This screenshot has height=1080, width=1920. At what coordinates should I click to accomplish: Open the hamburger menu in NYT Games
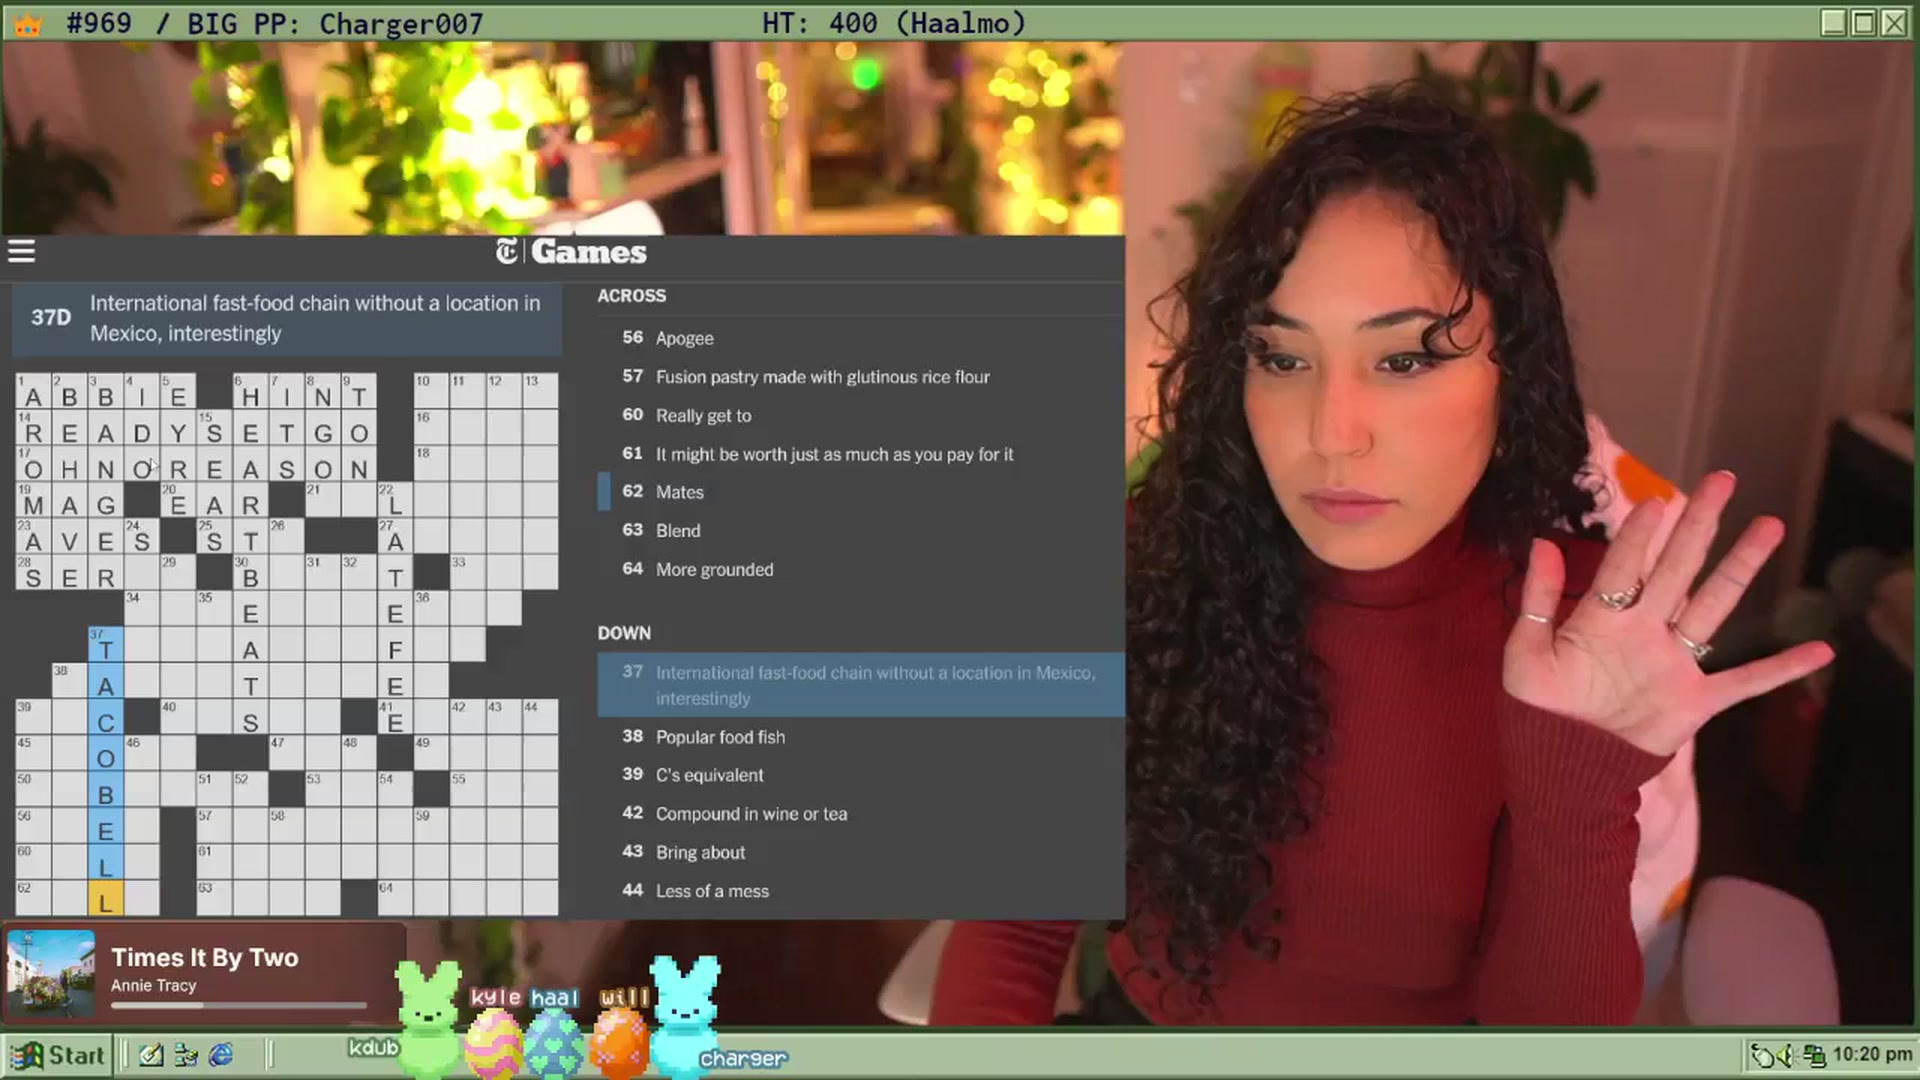click(21, 252)
